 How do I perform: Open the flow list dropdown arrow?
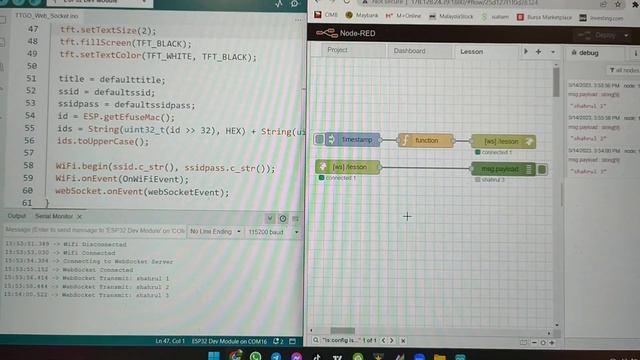[553, 52]
